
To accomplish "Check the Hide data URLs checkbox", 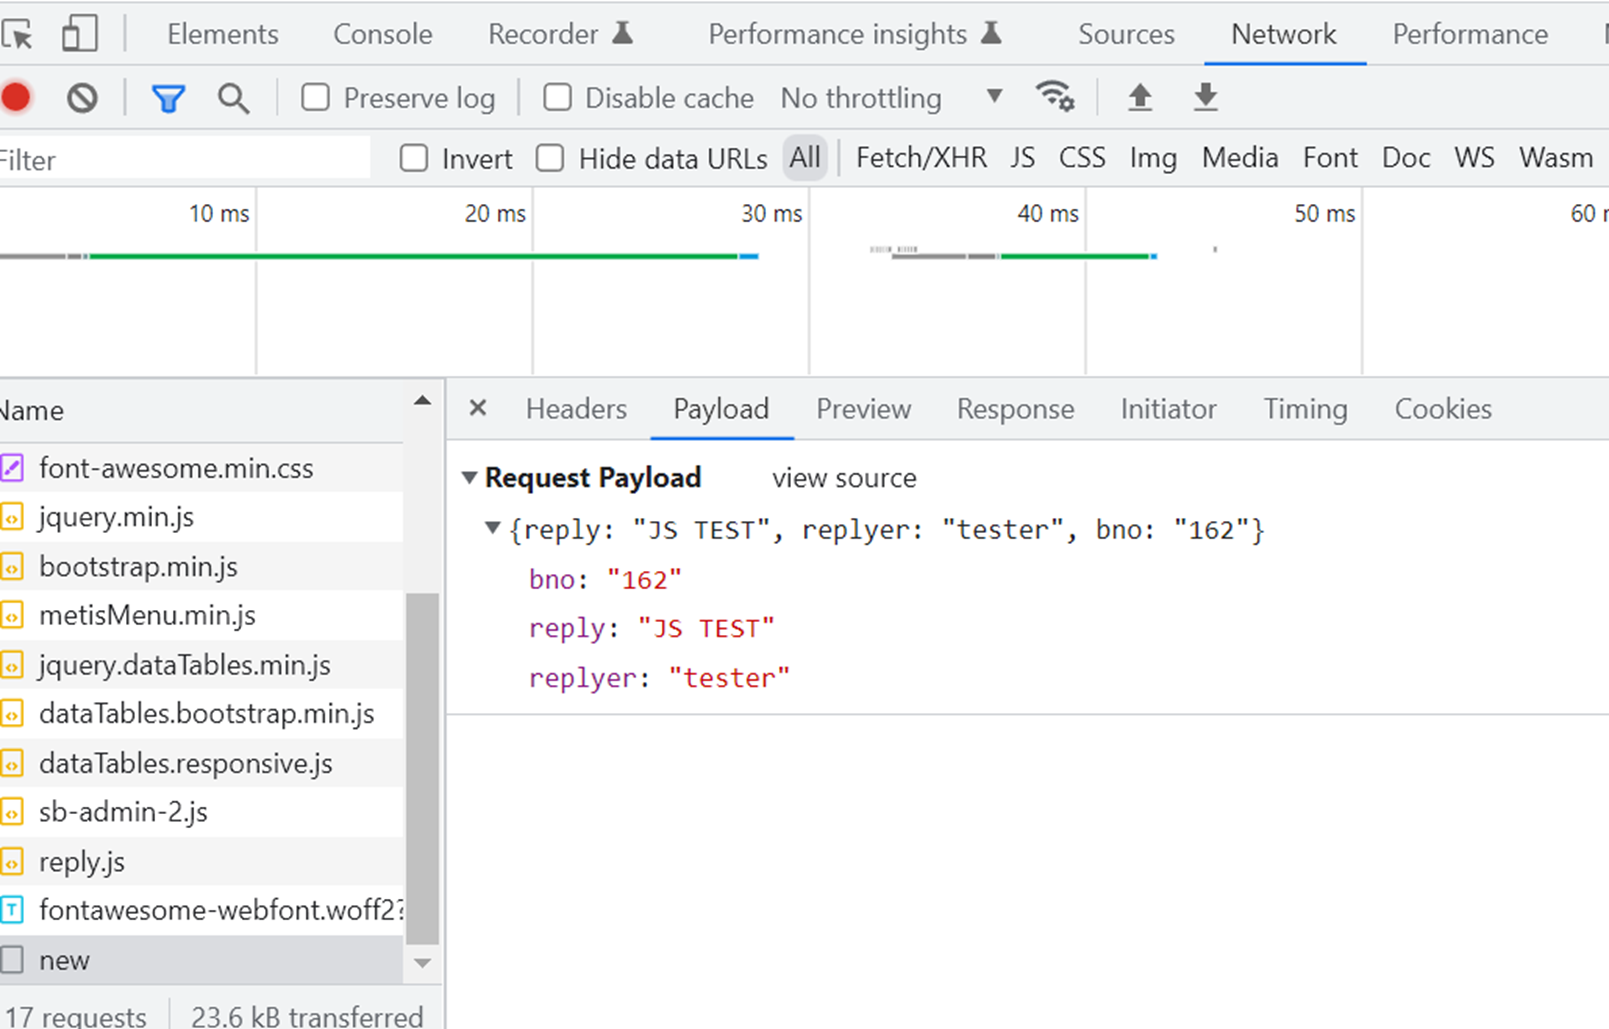I will coord(550,158).
